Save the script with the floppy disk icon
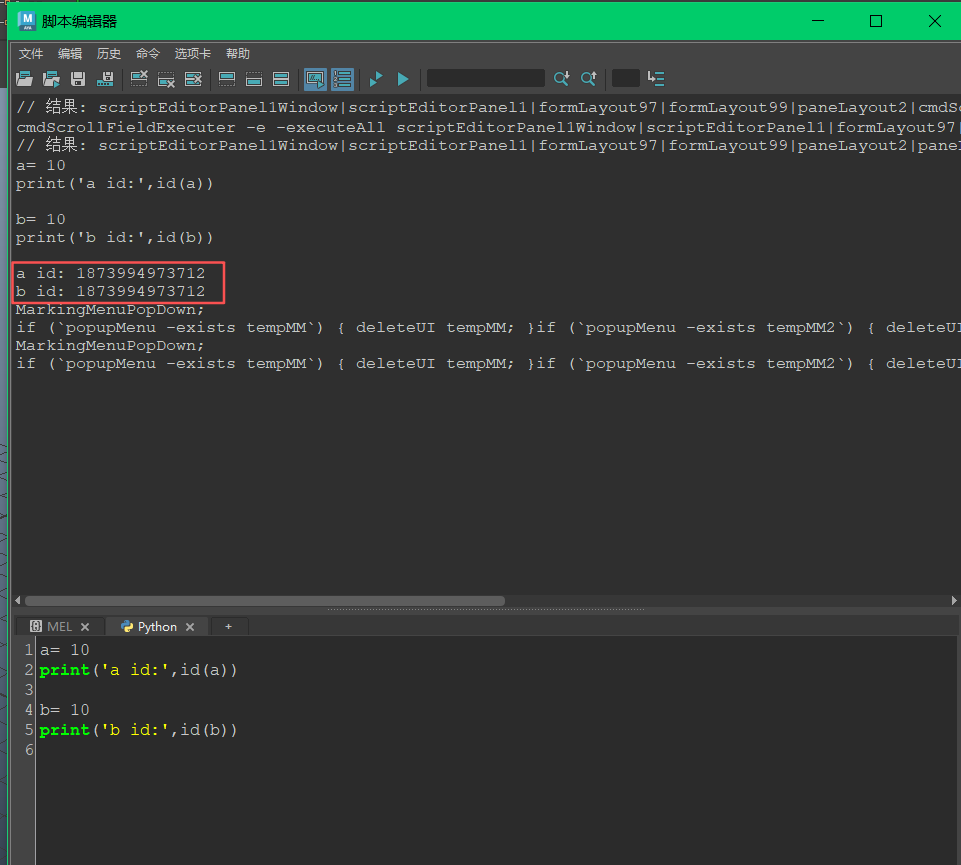 pyautogui.click(x=78, y=78)
